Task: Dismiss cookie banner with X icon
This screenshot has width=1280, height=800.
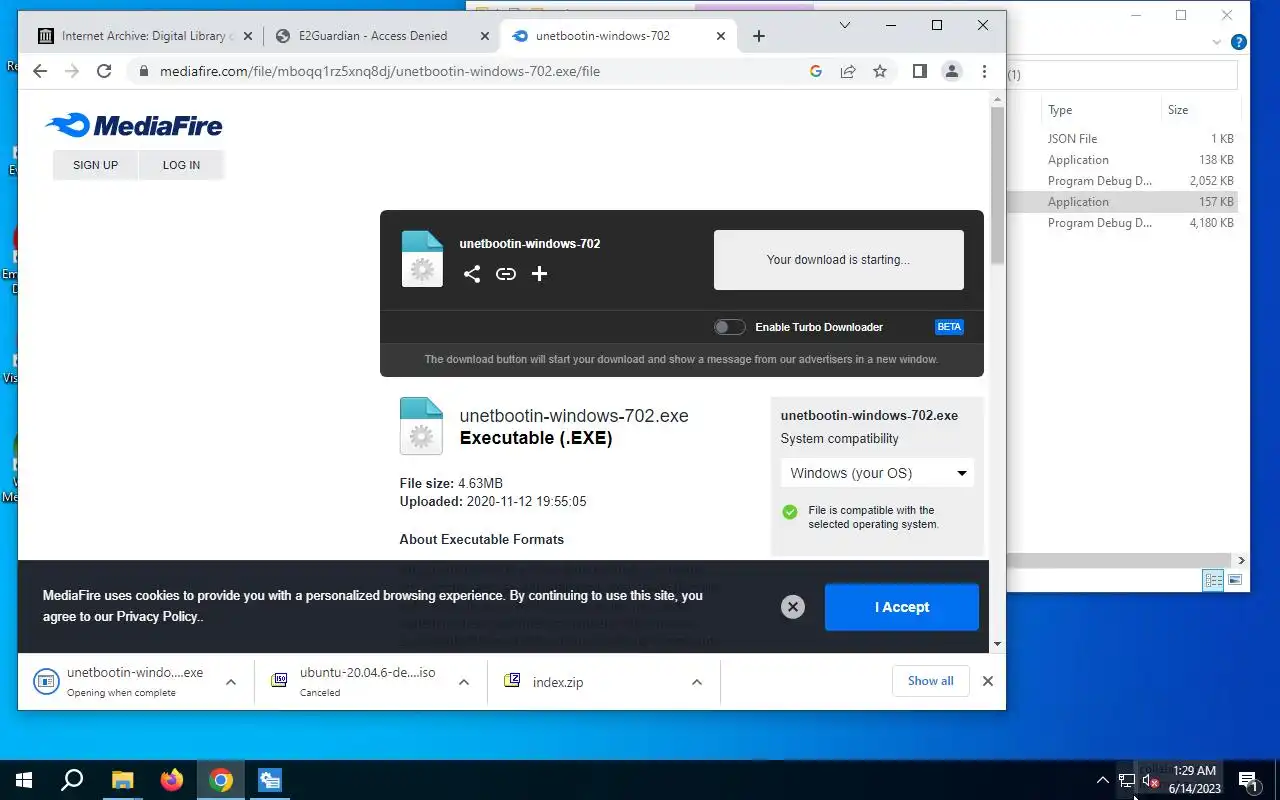Action: (793, 607)
